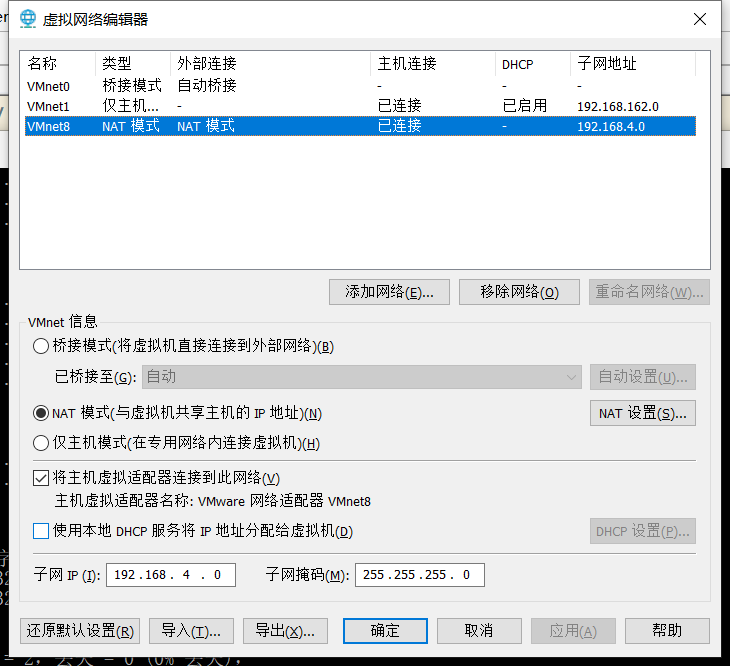Click the 名称 column header

coord(60,63)
